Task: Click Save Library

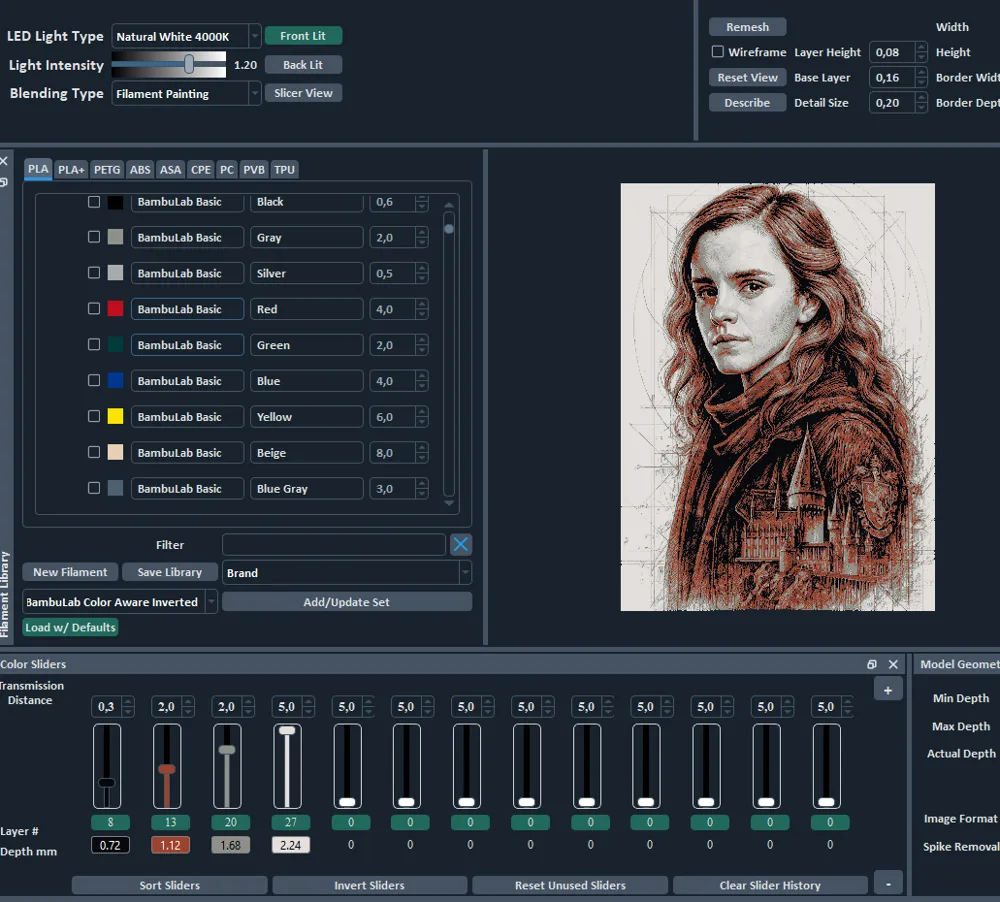Action: pyautogui.click(x=170, y=572)
